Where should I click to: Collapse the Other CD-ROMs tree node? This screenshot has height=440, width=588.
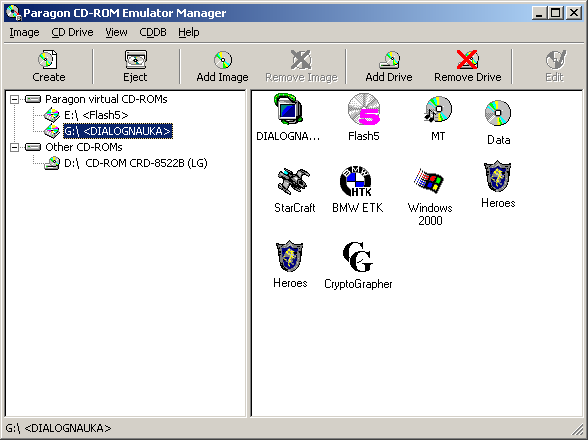pos(14,147)
